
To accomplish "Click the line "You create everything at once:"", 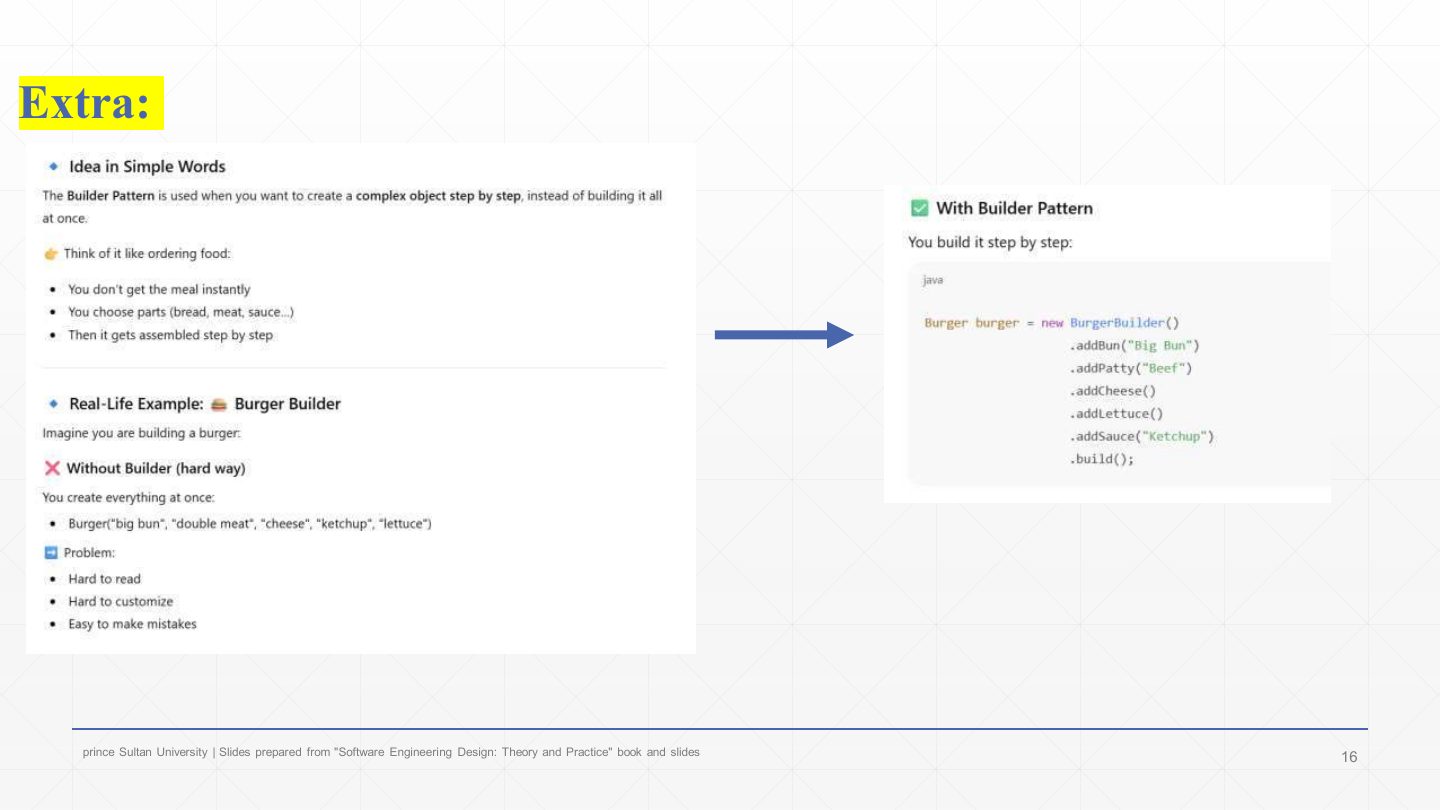I will point(128,497).
